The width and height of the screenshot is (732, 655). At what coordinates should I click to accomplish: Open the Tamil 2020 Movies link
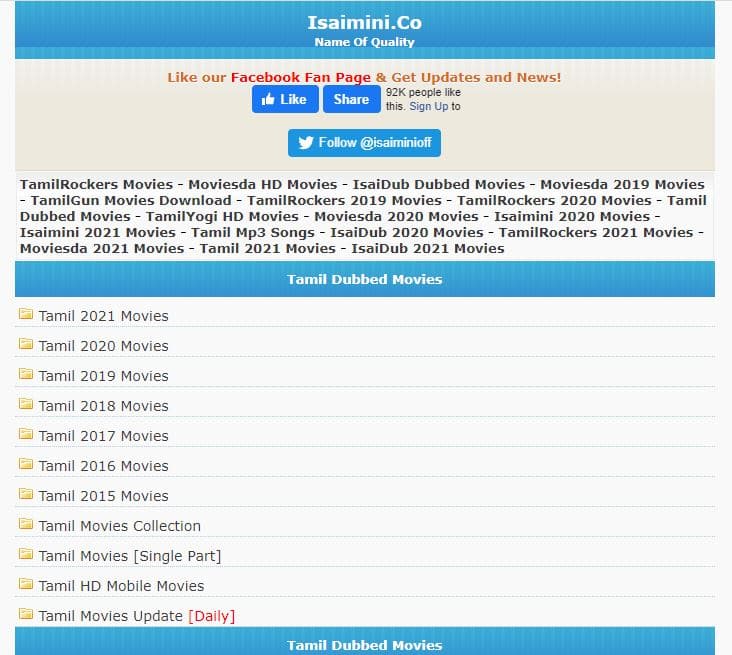pyautogui.click(x=103, y=346)
